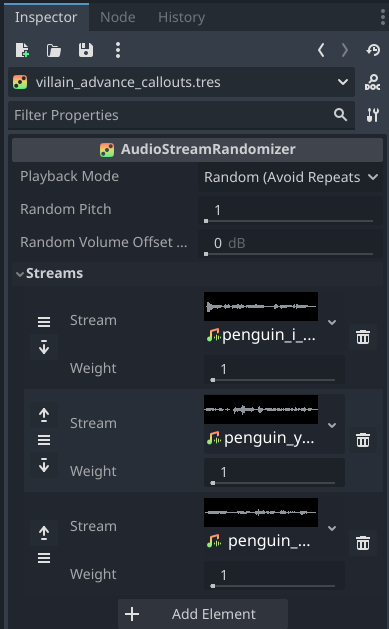This screenshot has height=629, width=389.
Task: Open the object history list icon
Action: click(x=373, y=51)
